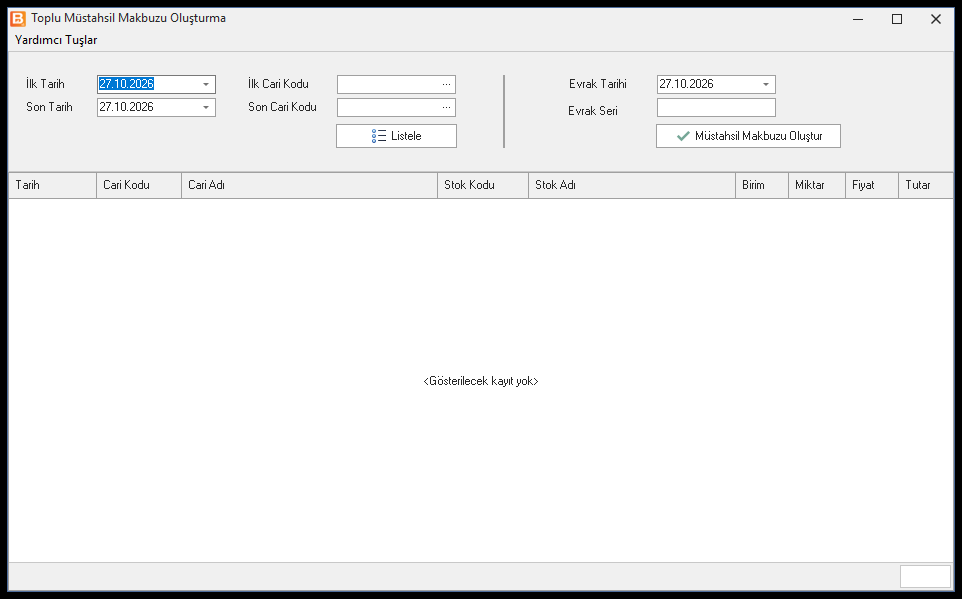Sort by the Fiyat column header

pyautogui.click(x=872, y=185)
